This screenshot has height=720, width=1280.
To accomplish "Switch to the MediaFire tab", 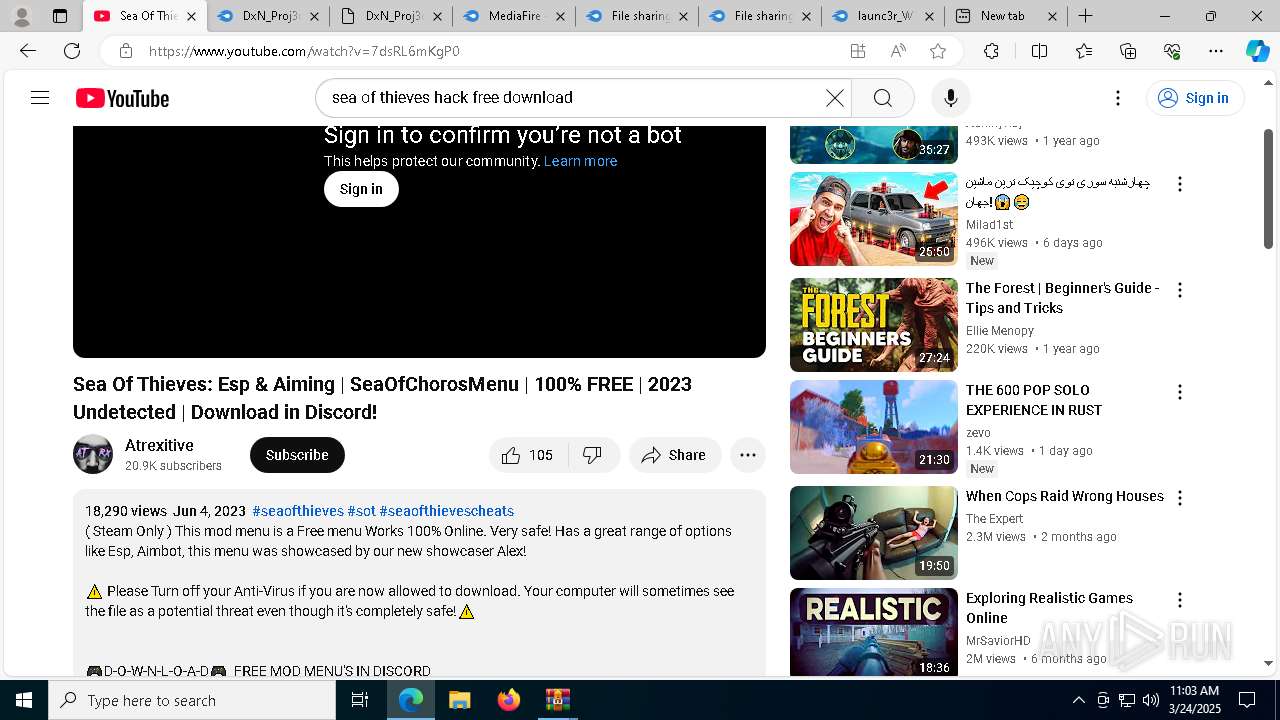I will click(514, 16).
